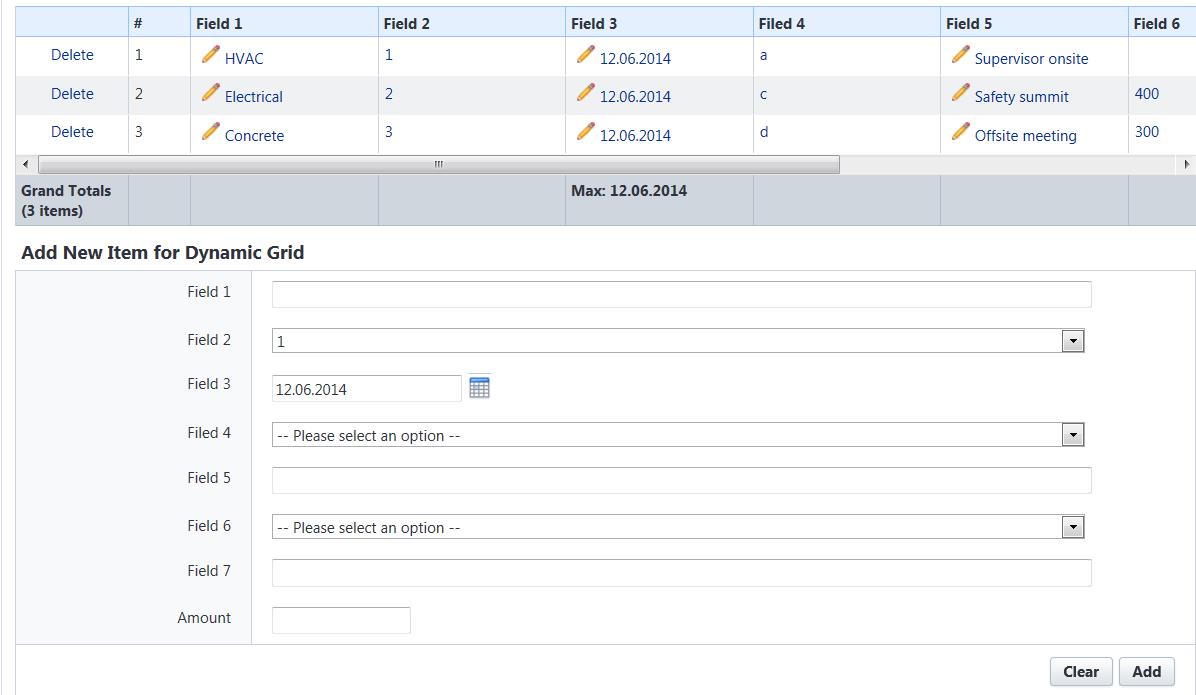This screenshot has width=1196, height=695.
Task: Click the 400 value in Field 6
Action: pos(1146,94)
